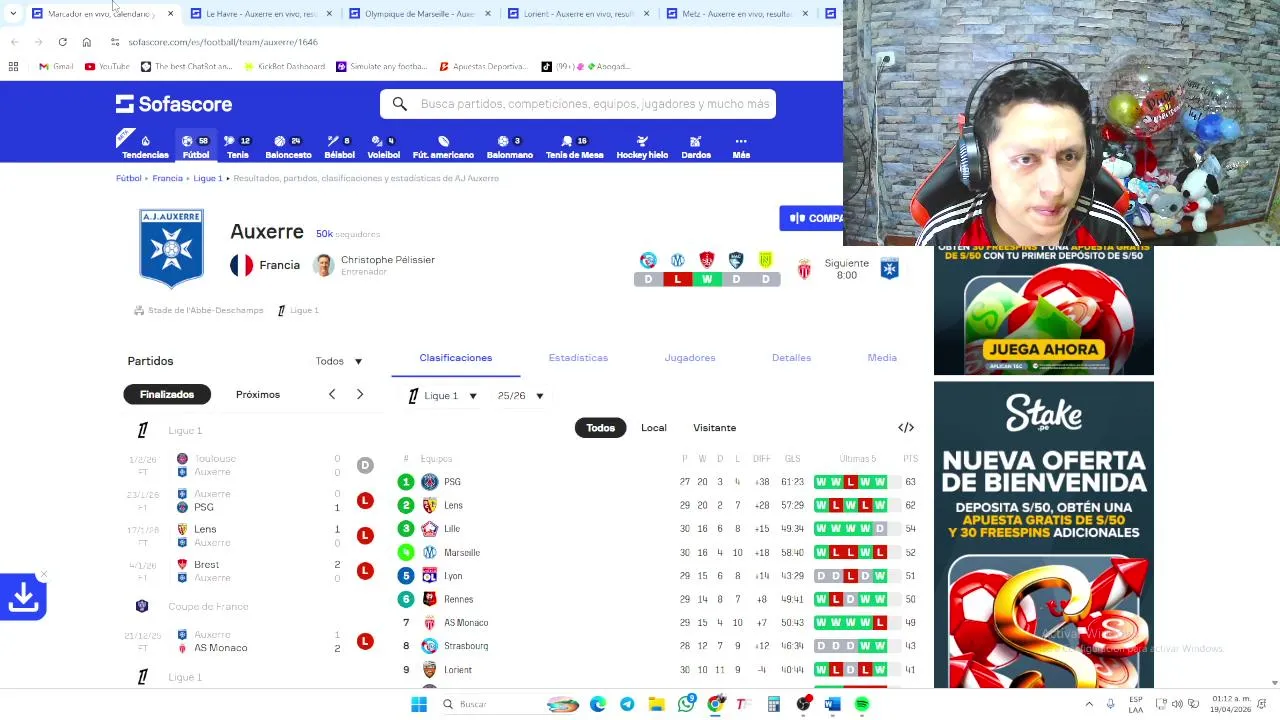The height and width of the screenshot is (720, 1280).
Task: Select Béisbol sport category
Action: tap(339, 147)
